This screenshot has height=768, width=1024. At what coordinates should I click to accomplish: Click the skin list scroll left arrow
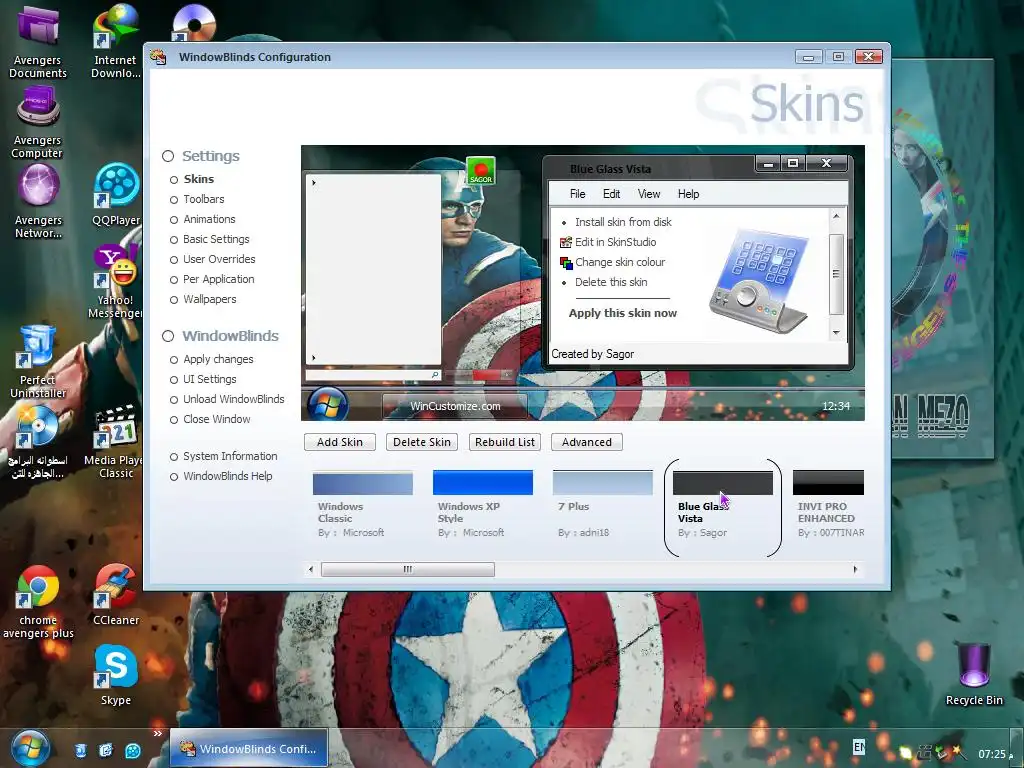click(311, 569)
